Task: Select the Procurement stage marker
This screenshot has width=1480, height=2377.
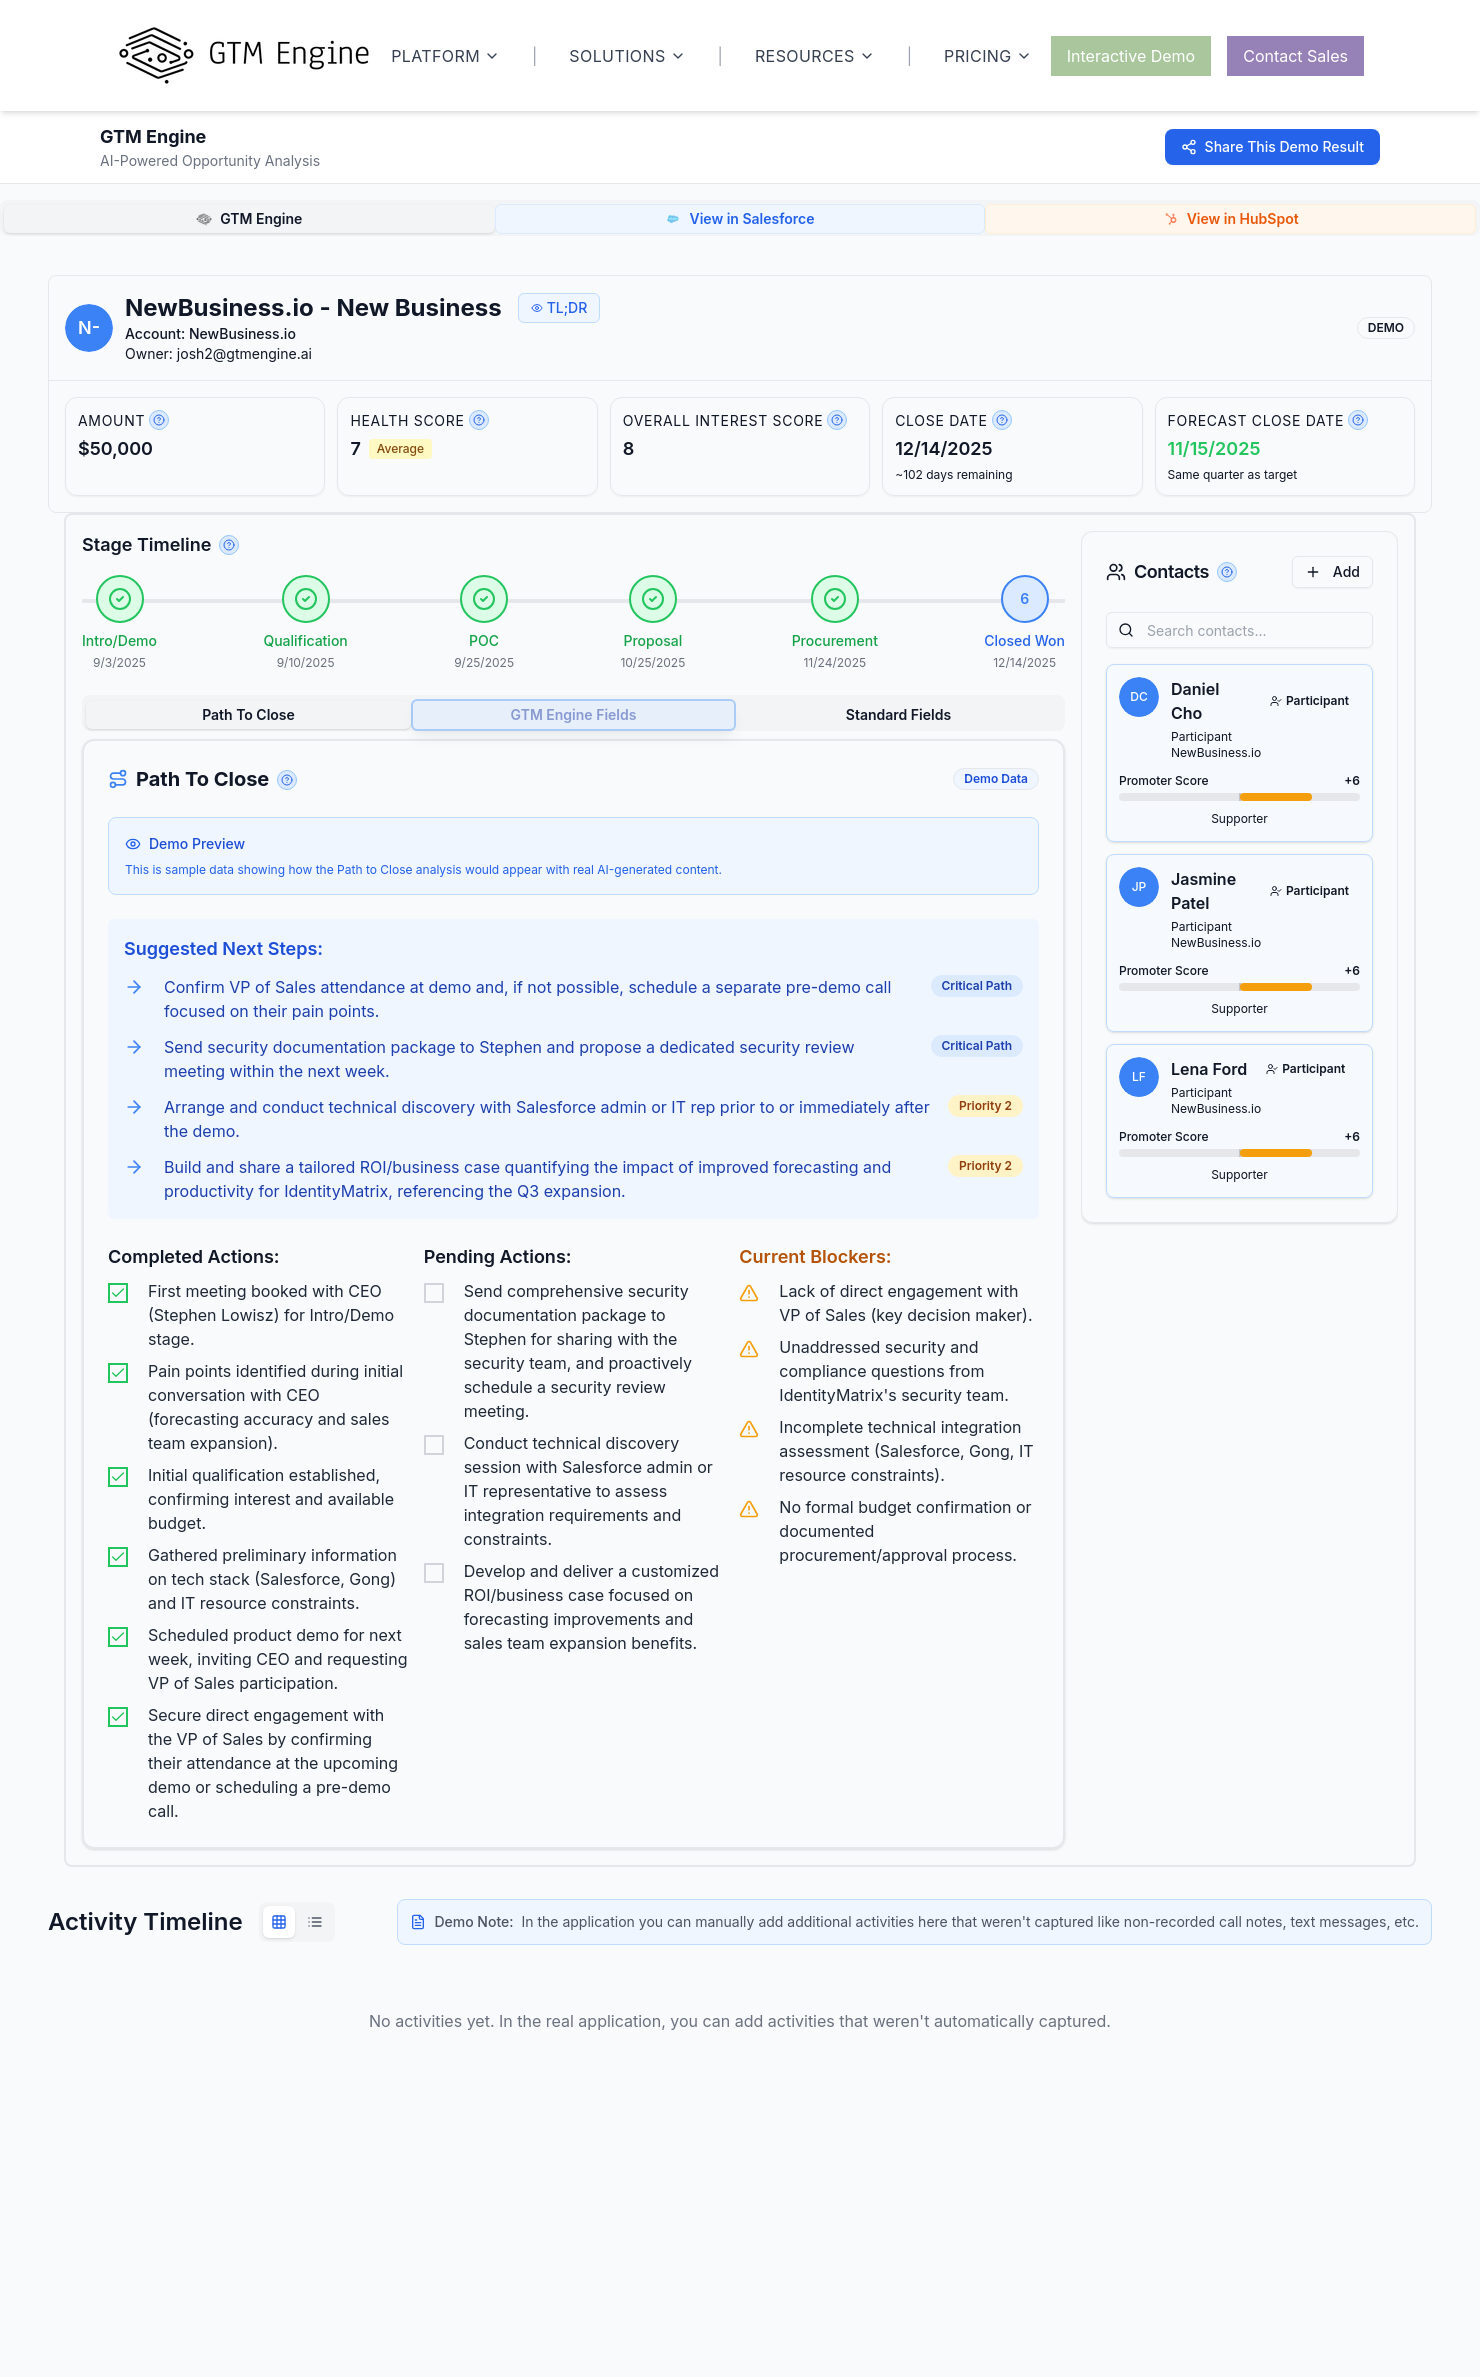Action: [x=835, y=599]
